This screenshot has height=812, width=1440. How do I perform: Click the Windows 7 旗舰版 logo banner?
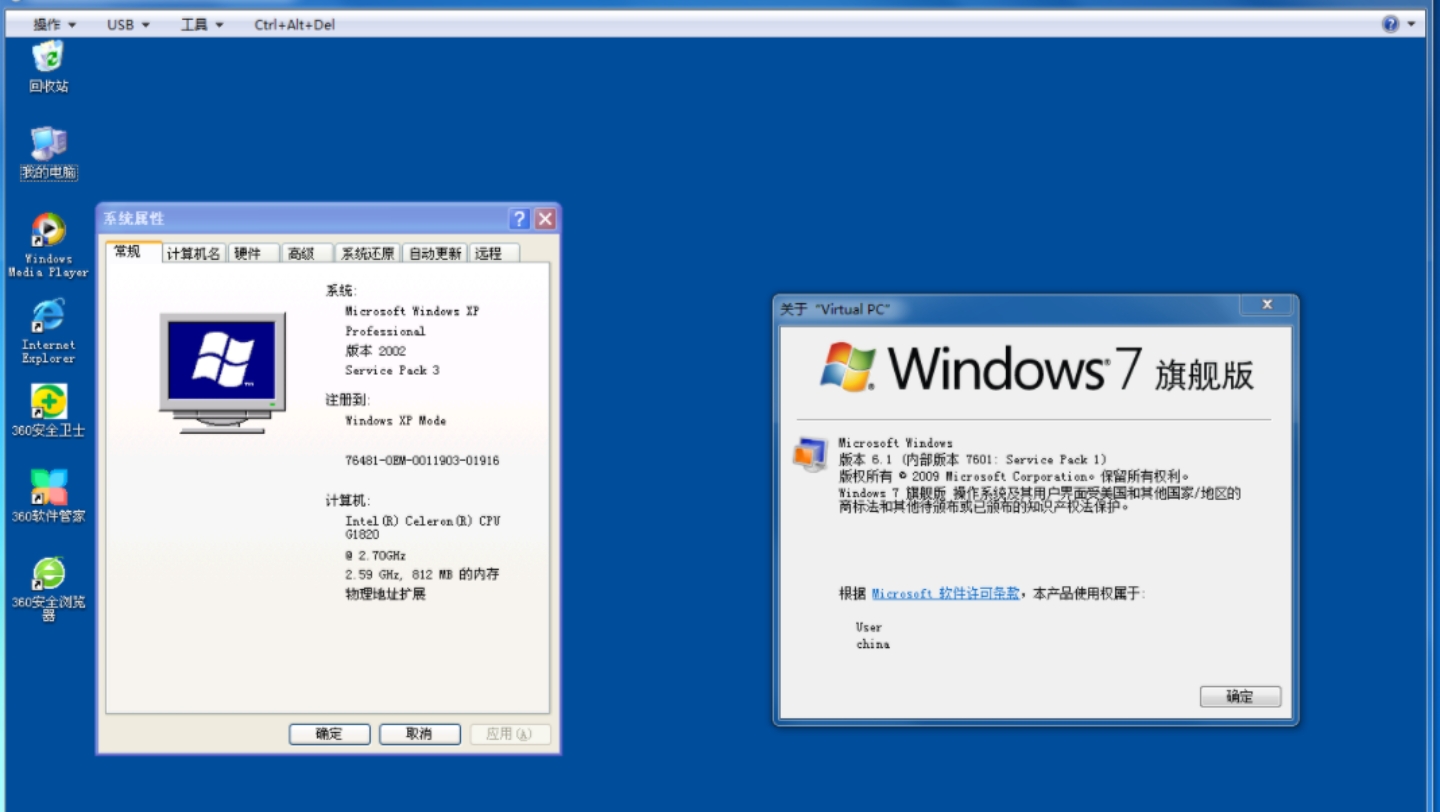pyautogui.click(x=1036, y=368)
